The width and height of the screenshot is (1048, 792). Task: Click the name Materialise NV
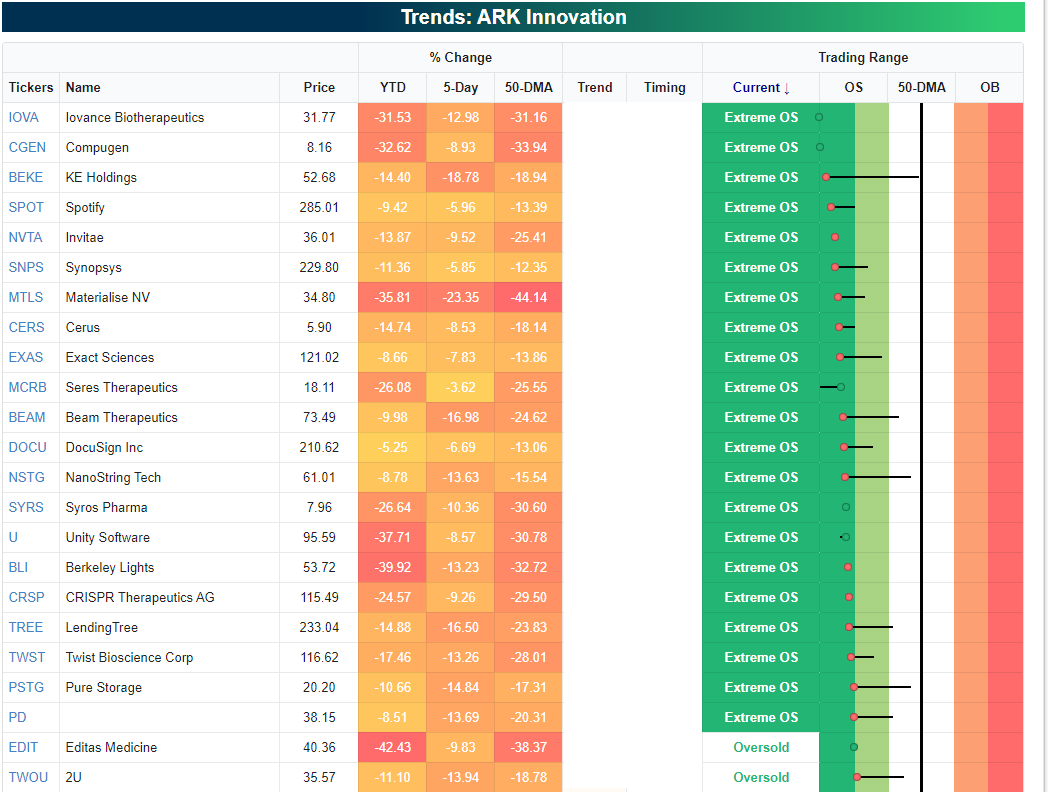(108, 297)
